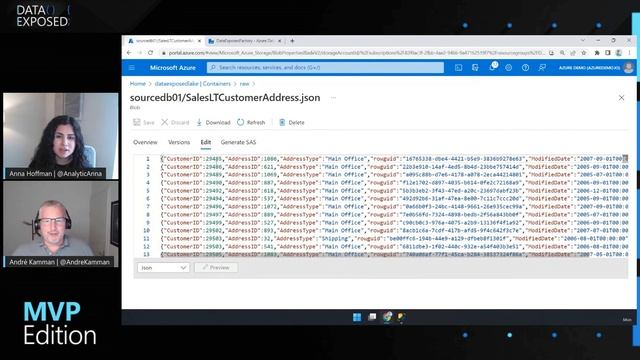Open the Azure feedback icon

pos(542,68)
